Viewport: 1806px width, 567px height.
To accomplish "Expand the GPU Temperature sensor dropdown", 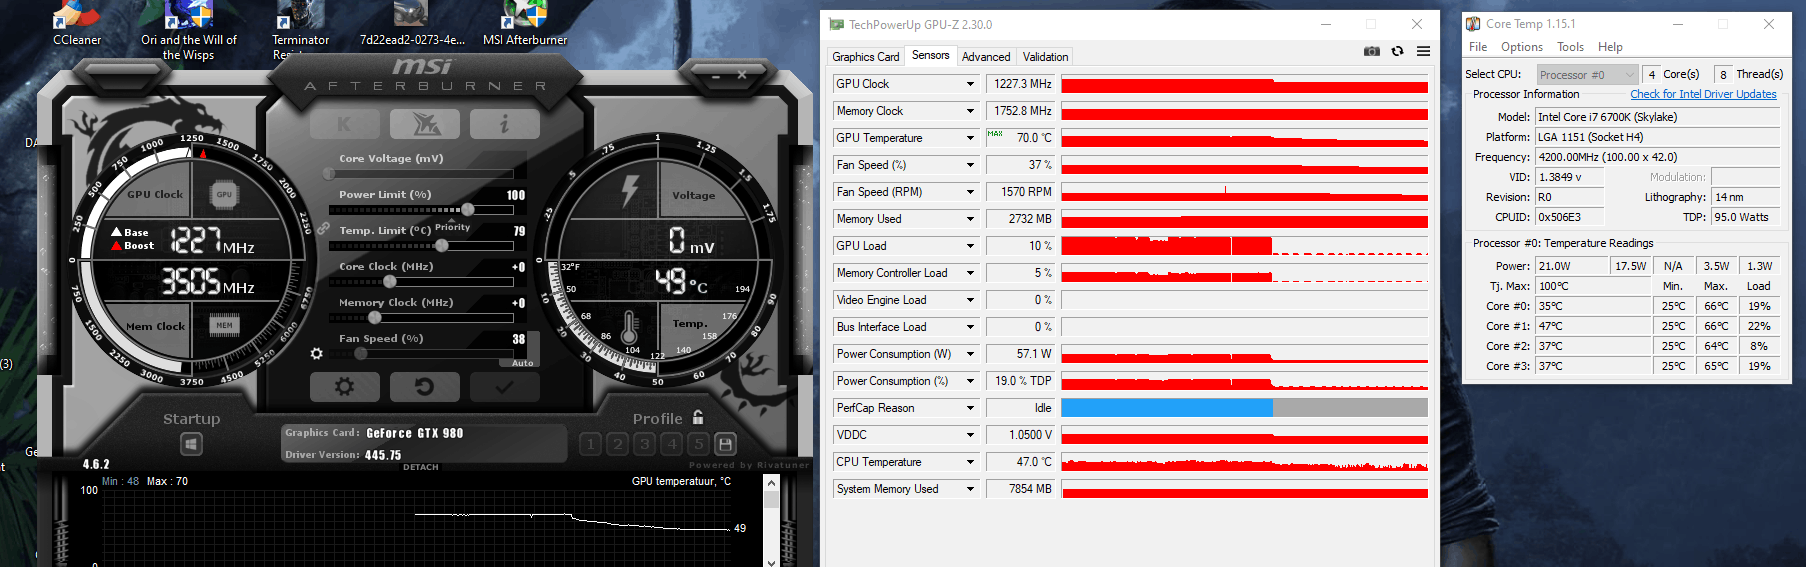I will (970, 138).
